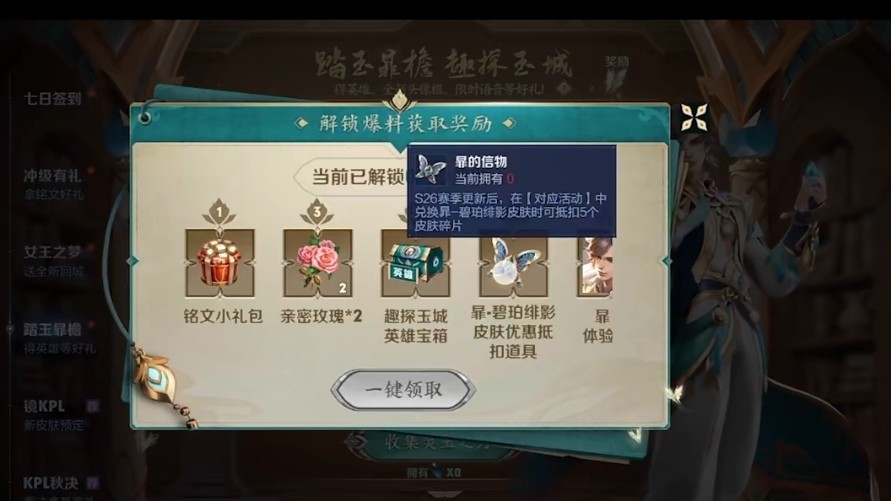Tap the 当前已解锁 progress label
Screen dimensions: 891x501
point(358,176)
